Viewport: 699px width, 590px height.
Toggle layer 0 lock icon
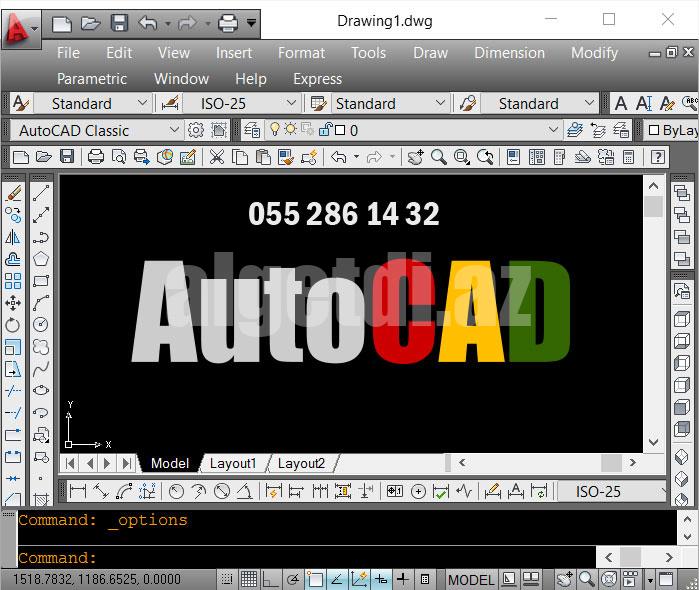click(x=326, y=129)
